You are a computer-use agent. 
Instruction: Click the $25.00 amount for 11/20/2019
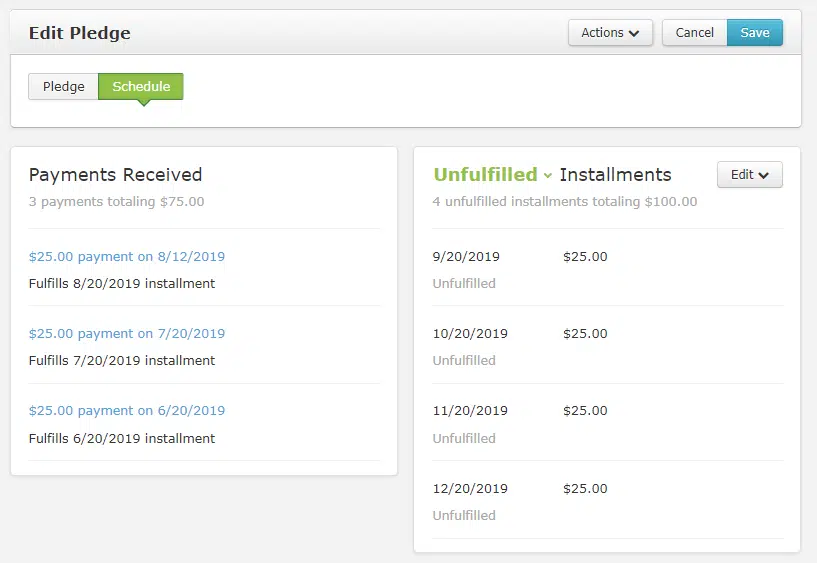click(585, 411)
